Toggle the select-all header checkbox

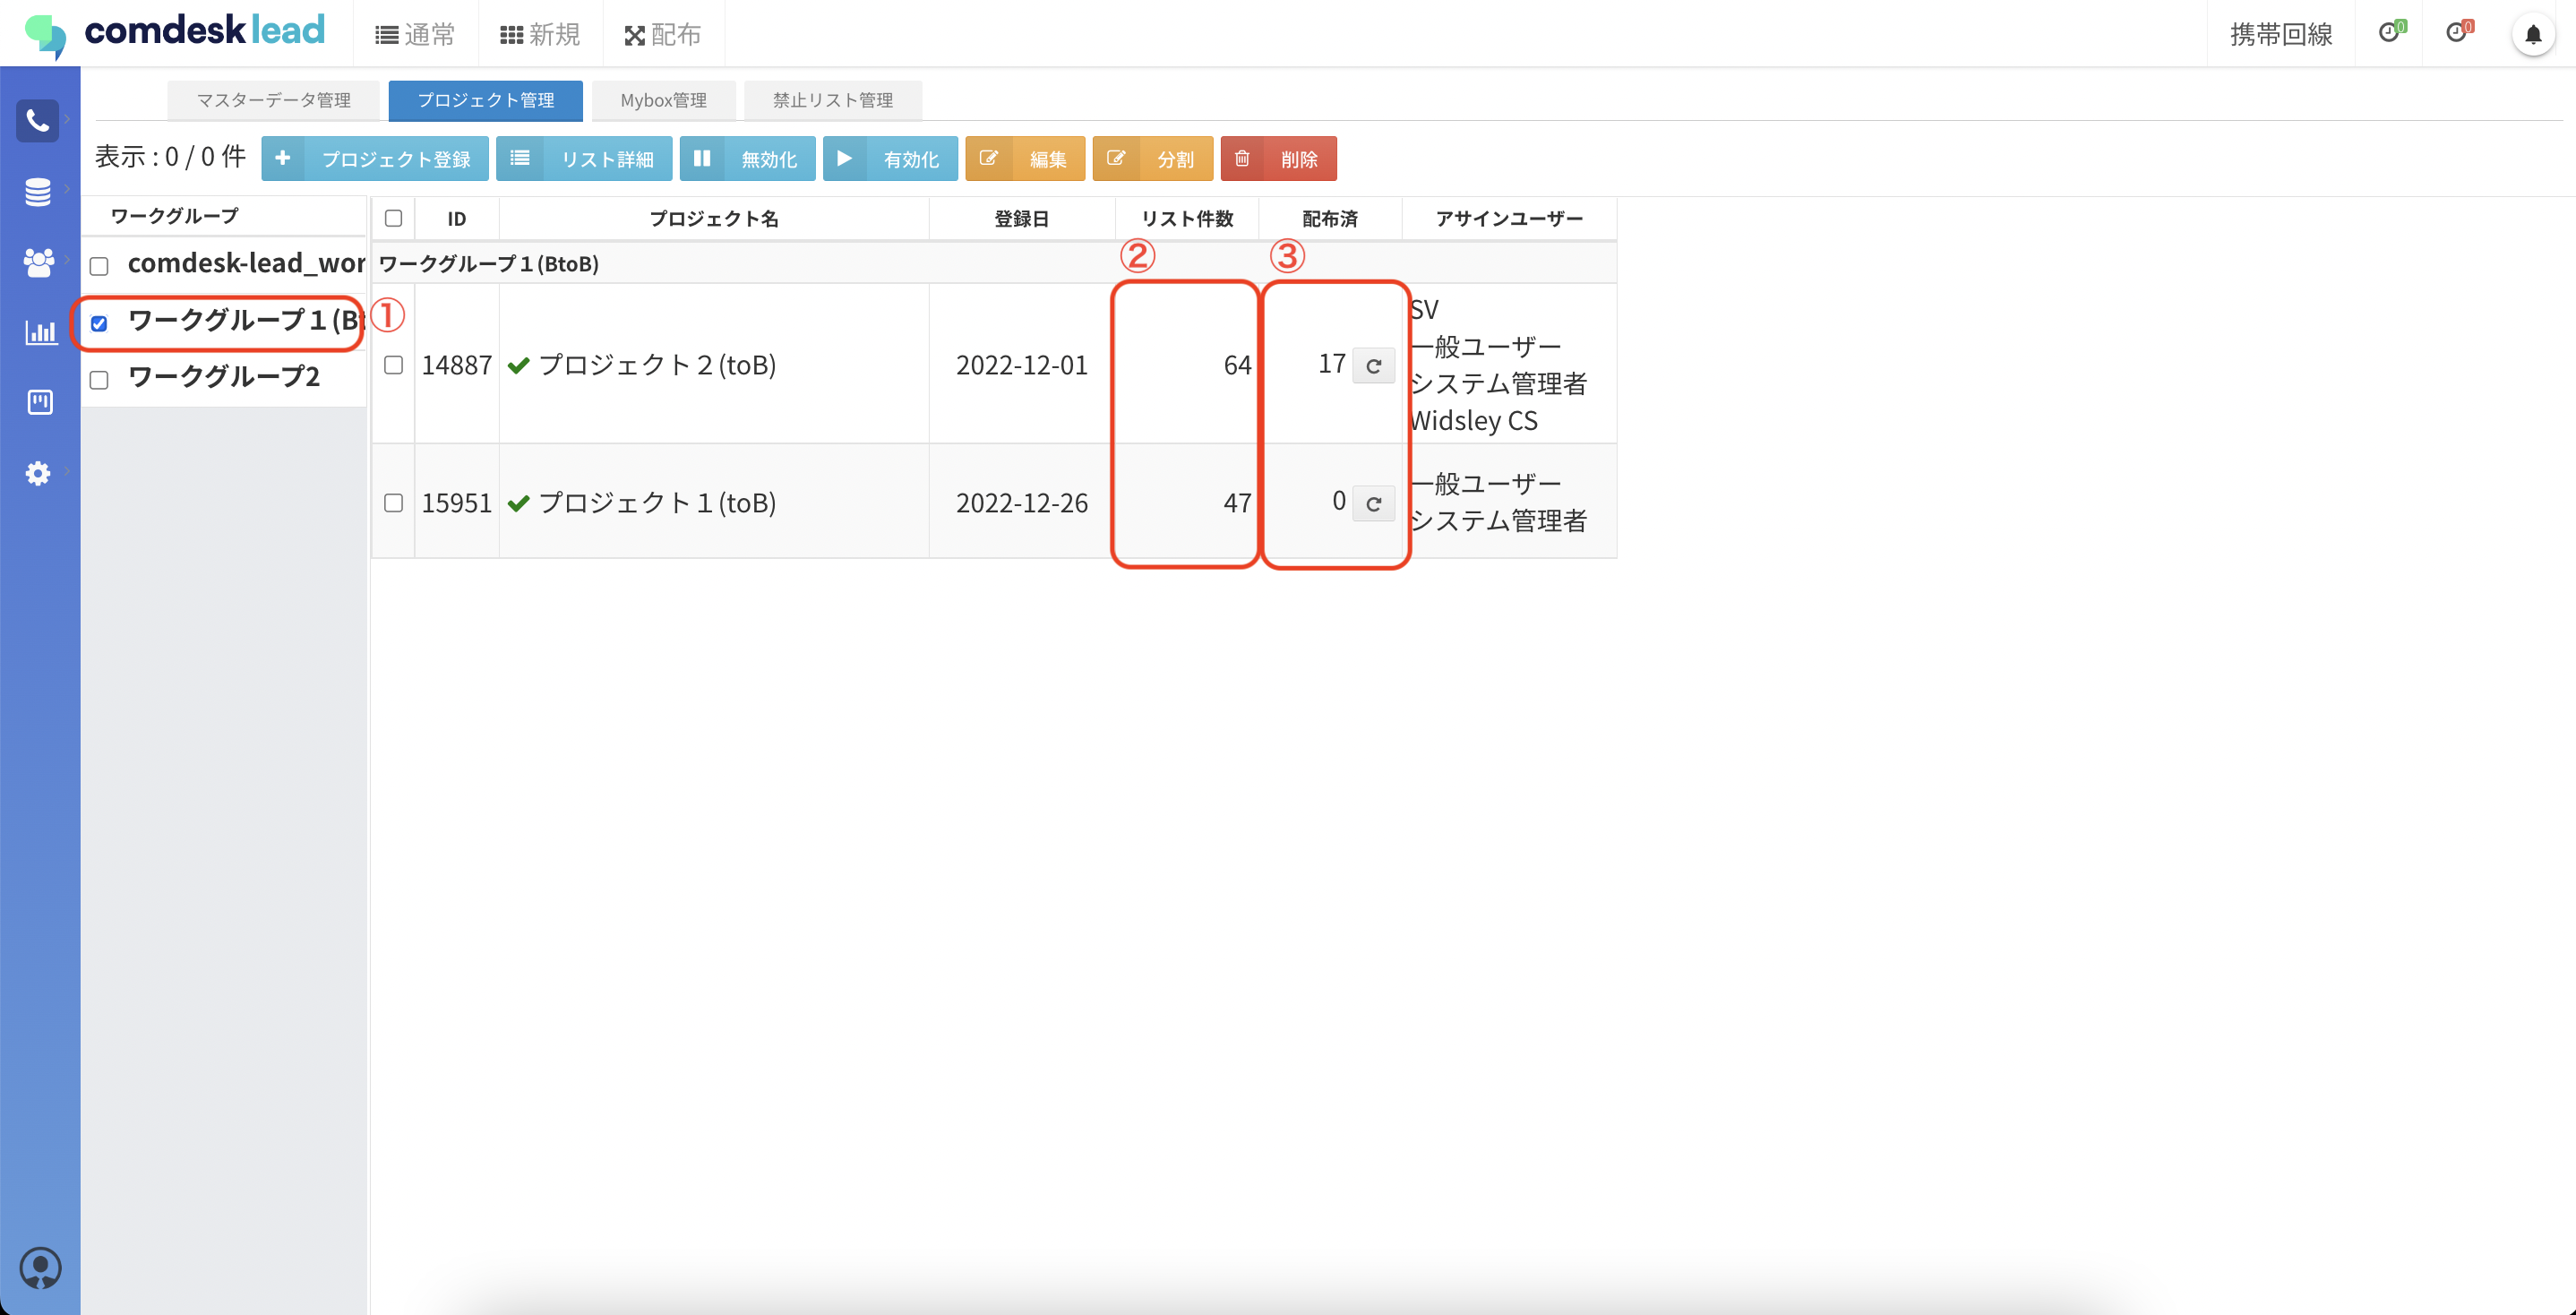tap(393, 218)
